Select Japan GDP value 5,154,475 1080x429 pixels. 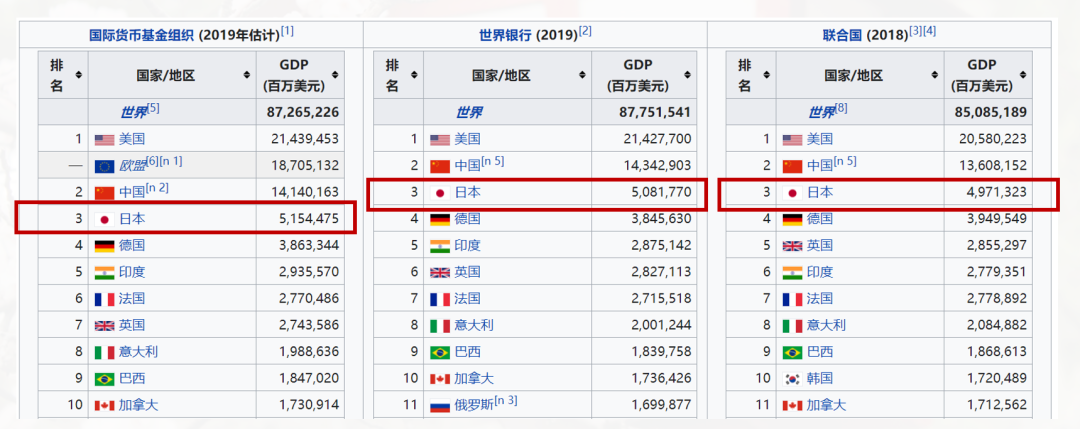tap(309, 220)
